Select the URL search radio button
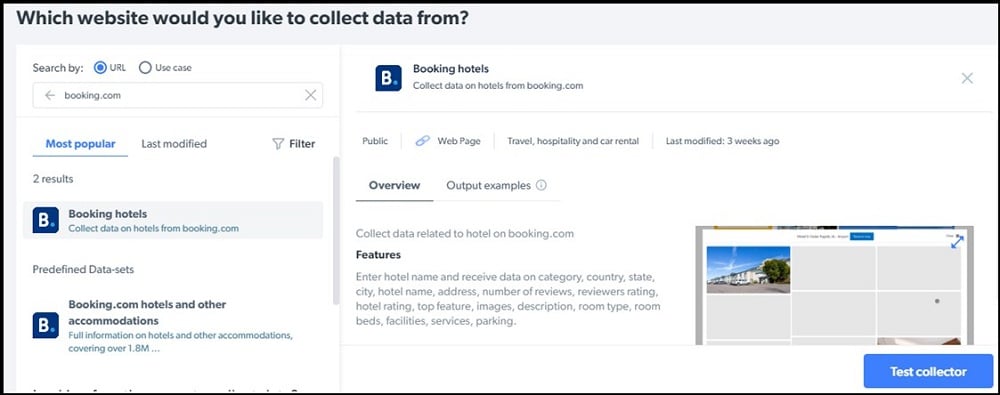This screenshot has width=1000, height=395. coord(100,68)
